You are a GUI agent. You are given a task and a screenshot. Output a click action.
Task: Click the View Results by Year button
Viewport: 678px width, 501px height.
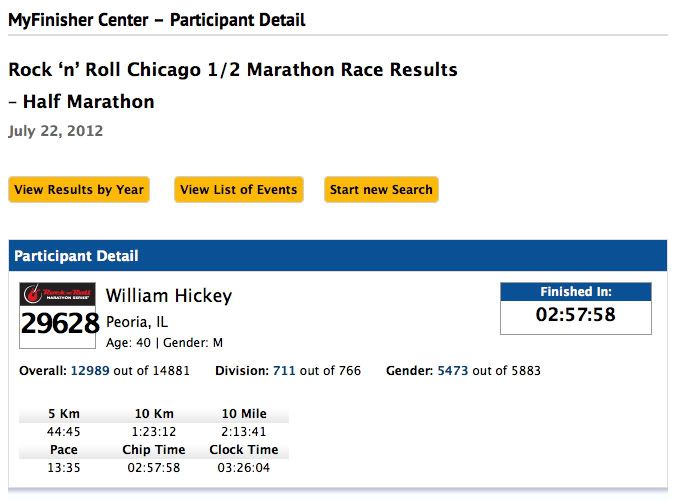79,190
